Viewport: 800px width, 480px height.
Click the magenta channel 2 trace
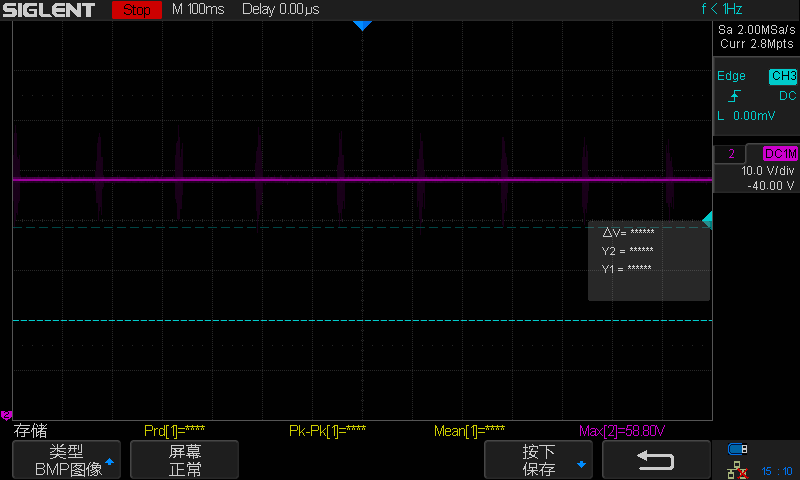click(x=362, y=180)
